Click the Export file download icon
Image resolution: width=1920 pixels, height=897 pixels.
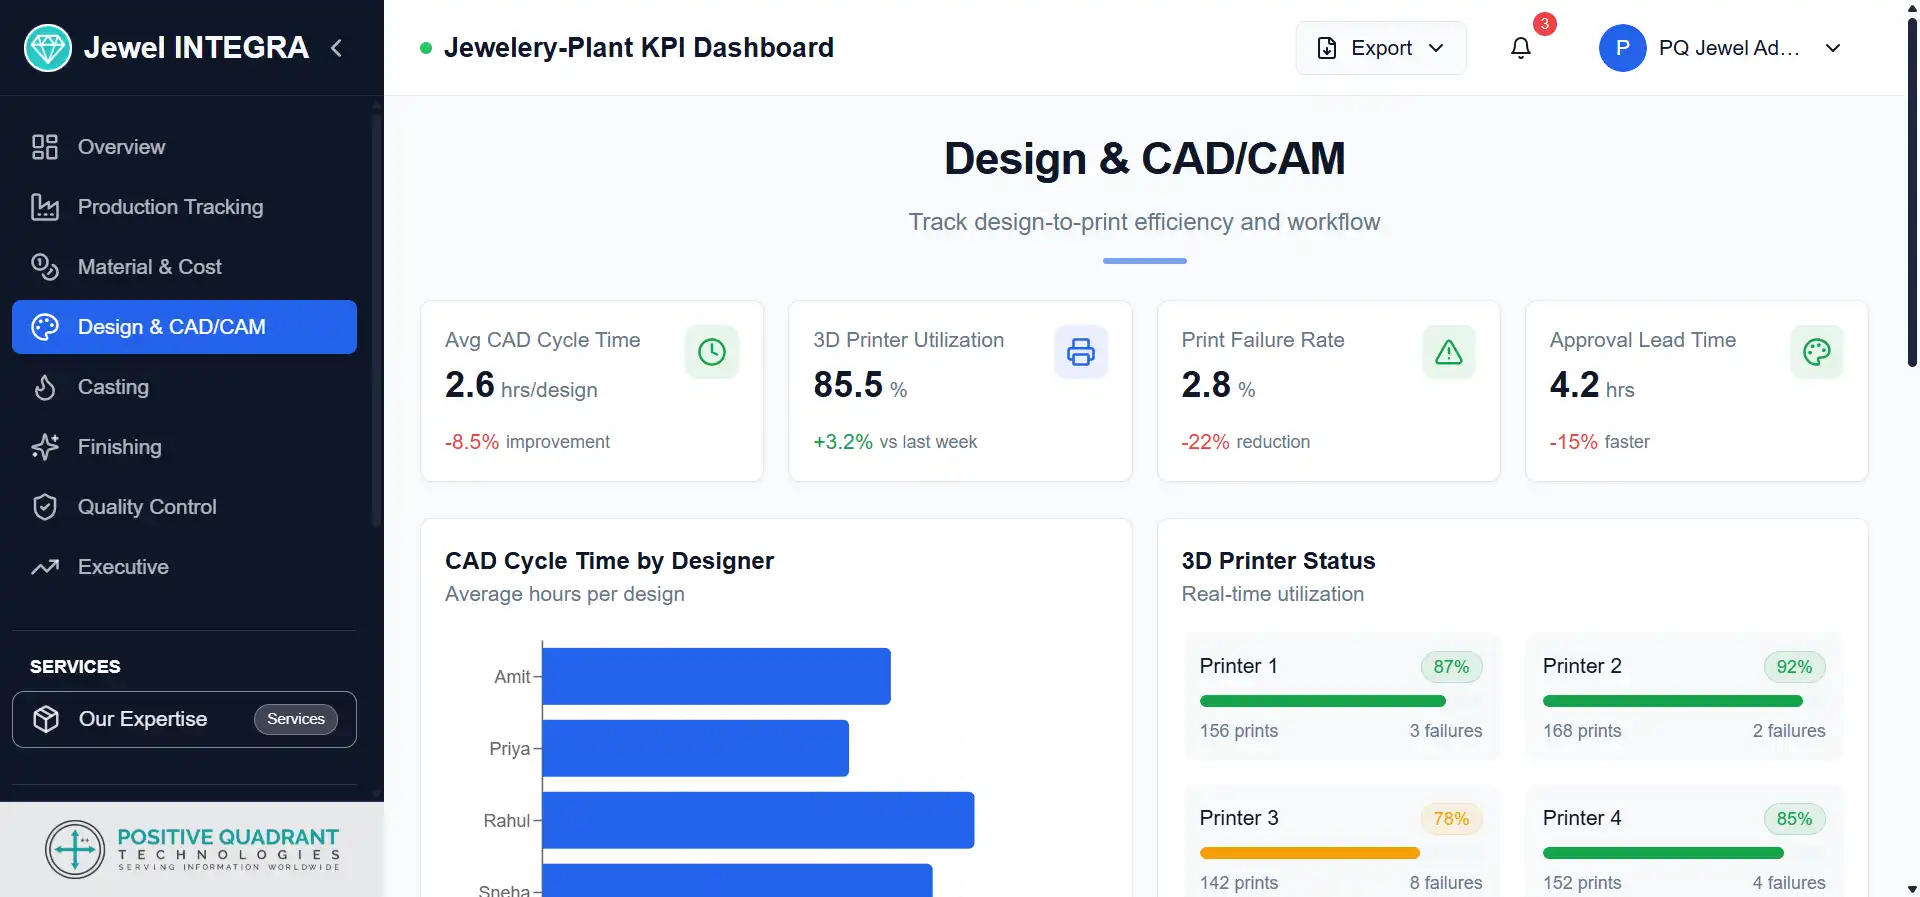click(1327, 48)
